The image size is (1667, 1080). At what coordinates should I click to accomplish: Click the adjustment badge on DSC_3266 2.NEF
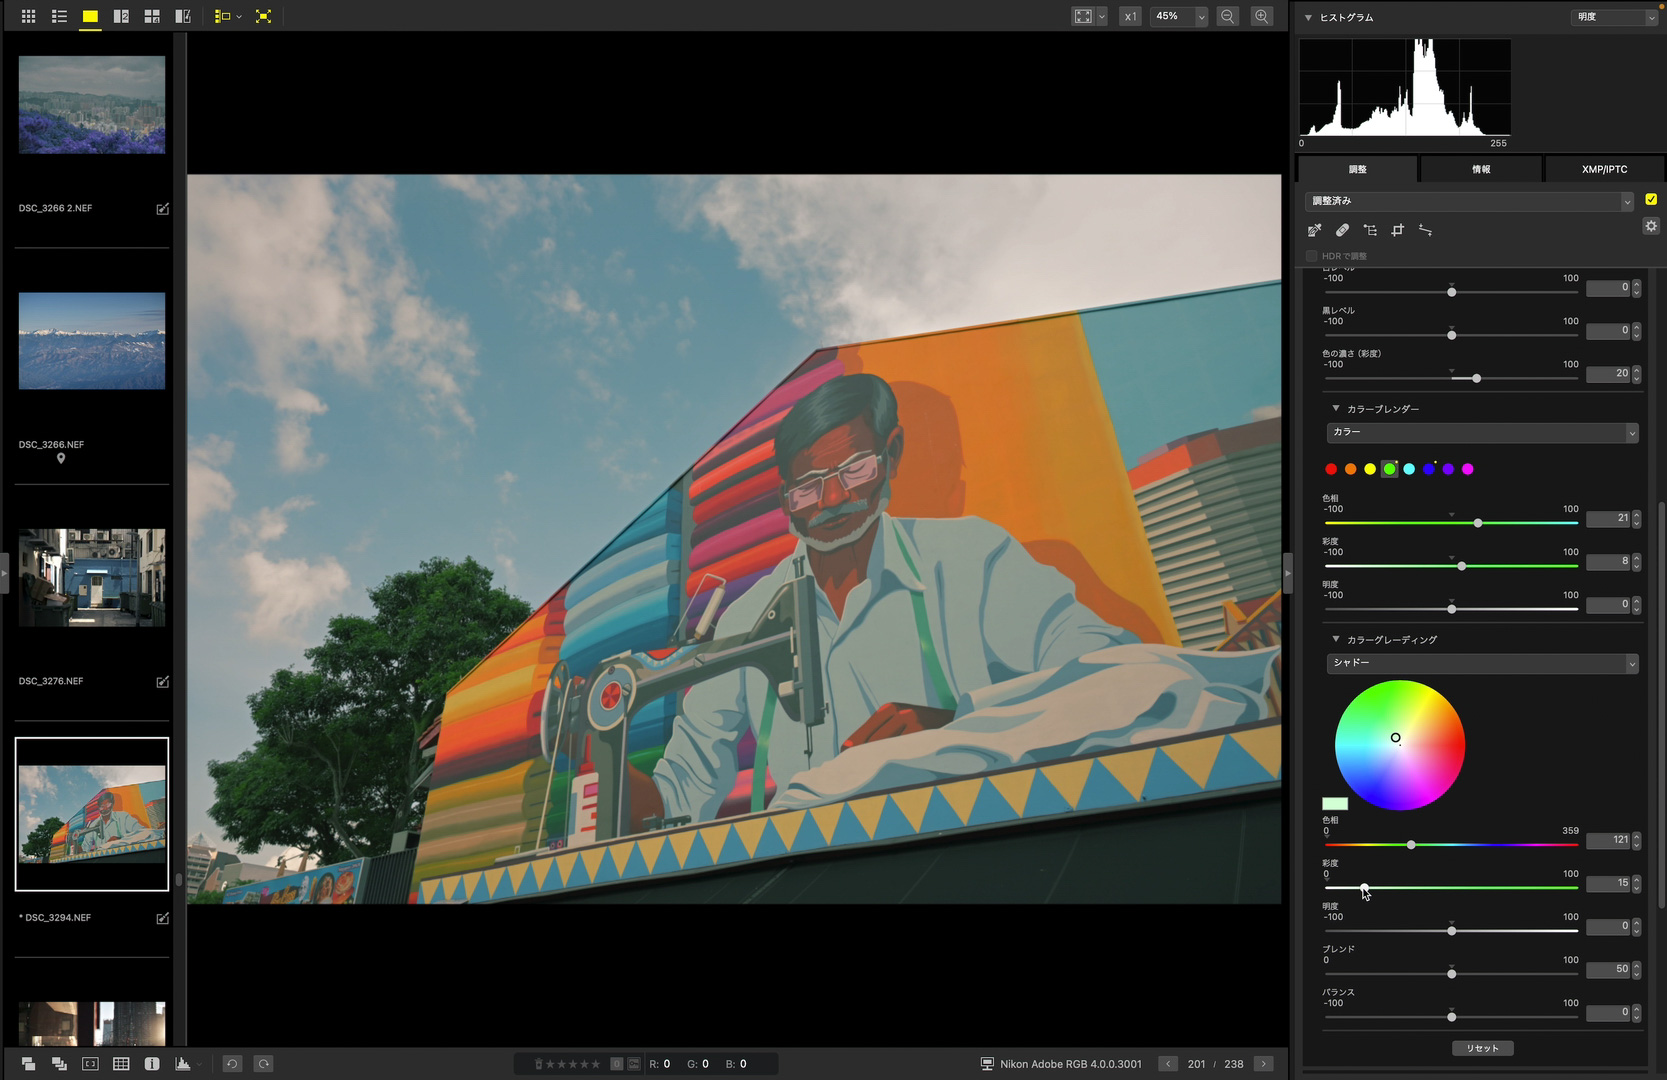click(162, 209)
